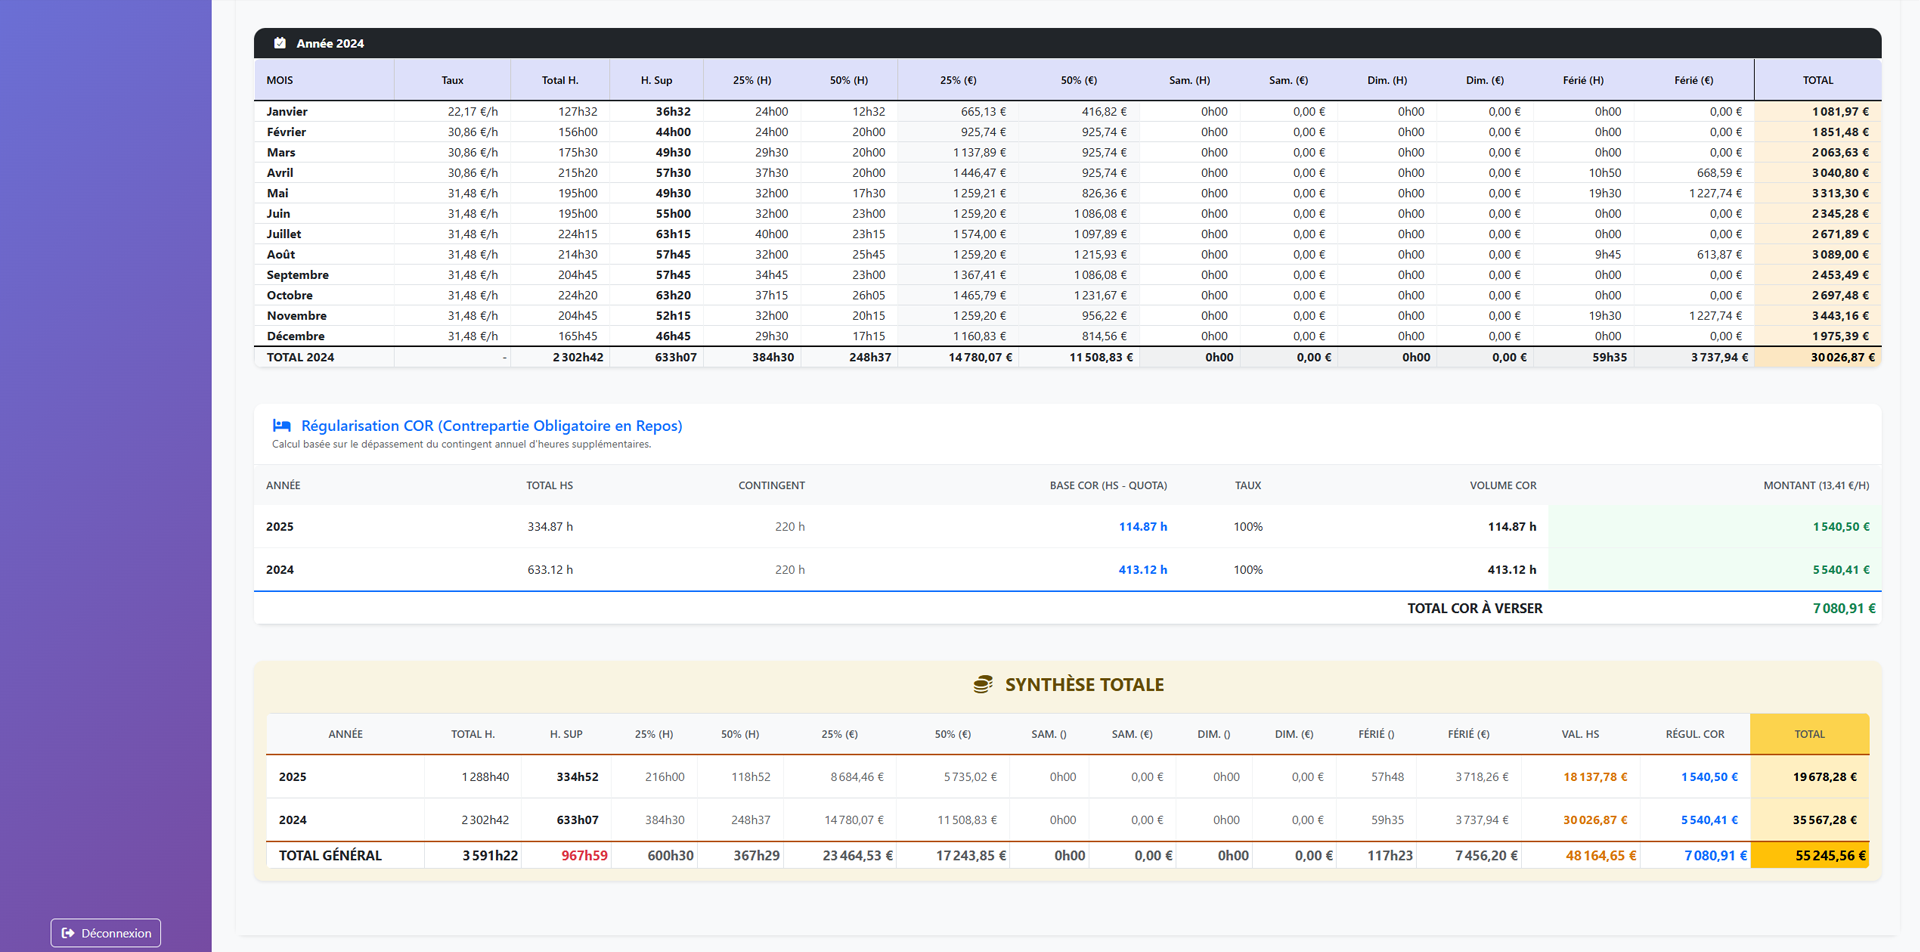
Task: Select the 2025 row in Synthèse Totale
Action: tap(293, 777)
